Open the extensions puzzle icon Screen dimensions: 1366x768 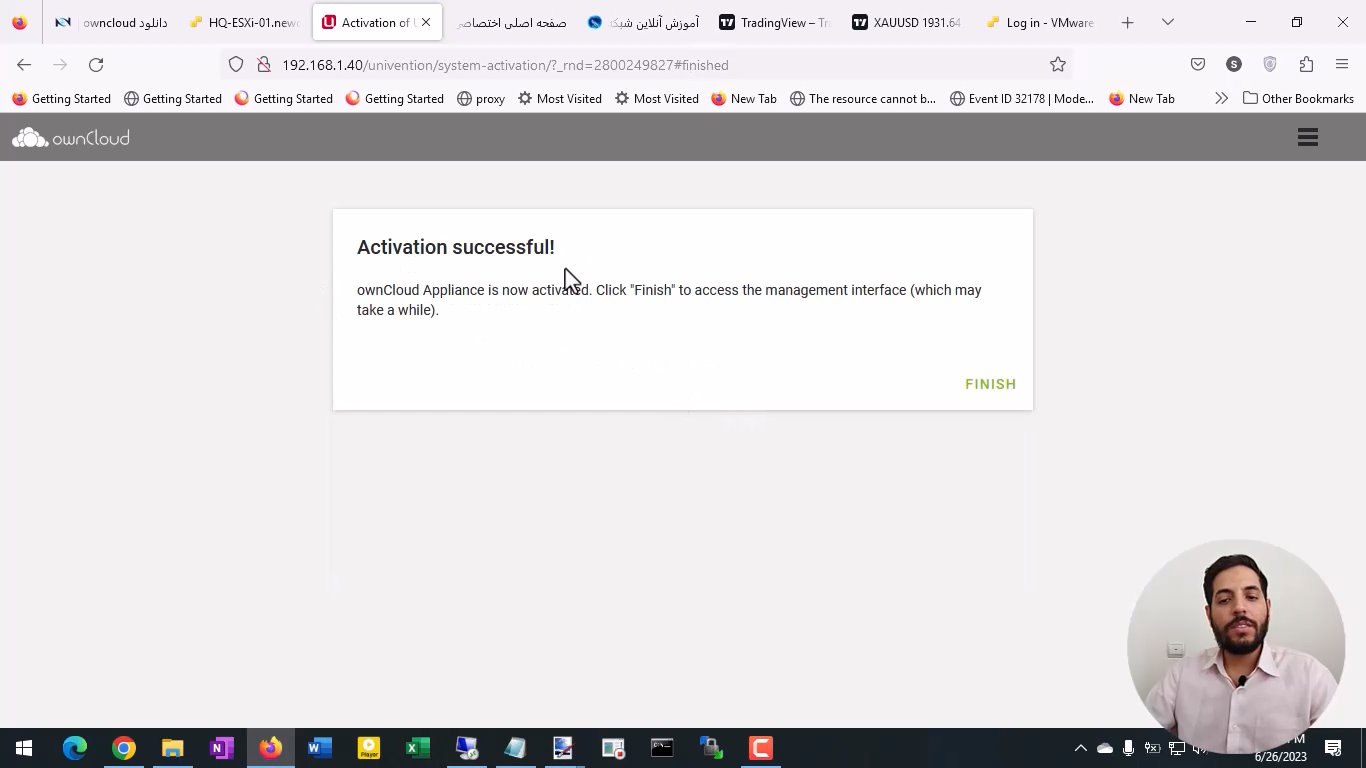pyautogui.click(x=1306, y=65)
